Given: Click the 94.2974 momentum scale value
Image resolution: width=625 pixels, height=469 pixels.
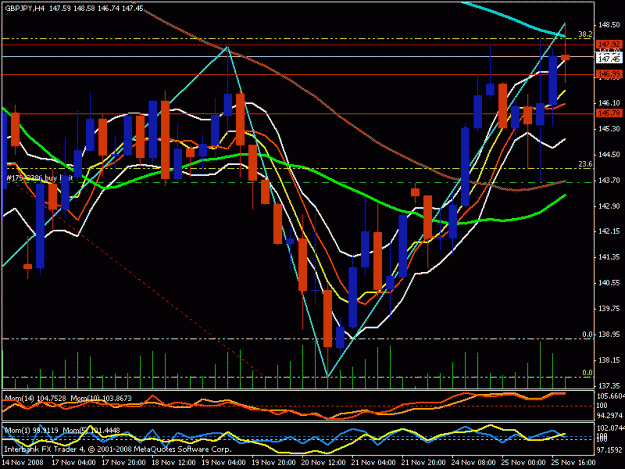Looking at the screenshot, I should [610, 416].
